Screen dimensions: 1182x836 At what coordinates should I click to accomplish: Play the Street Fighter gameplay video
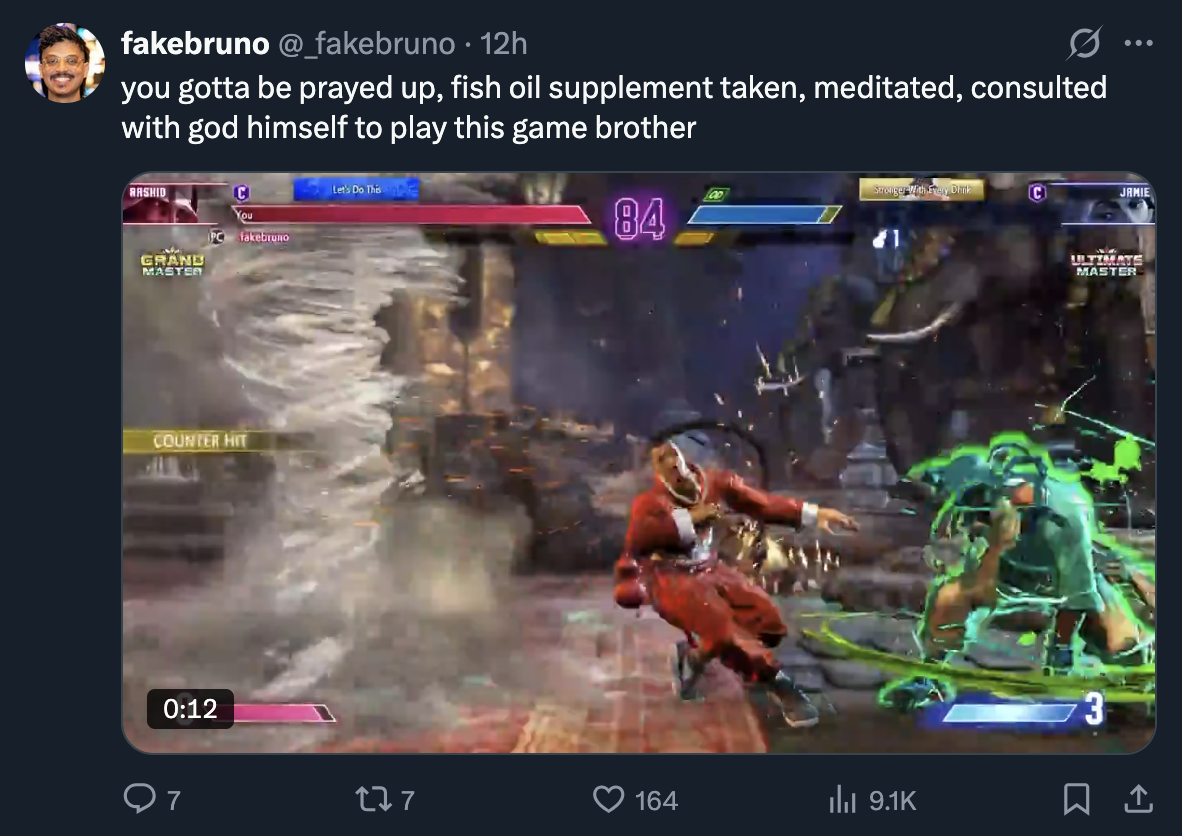click(x=638, y=463)
